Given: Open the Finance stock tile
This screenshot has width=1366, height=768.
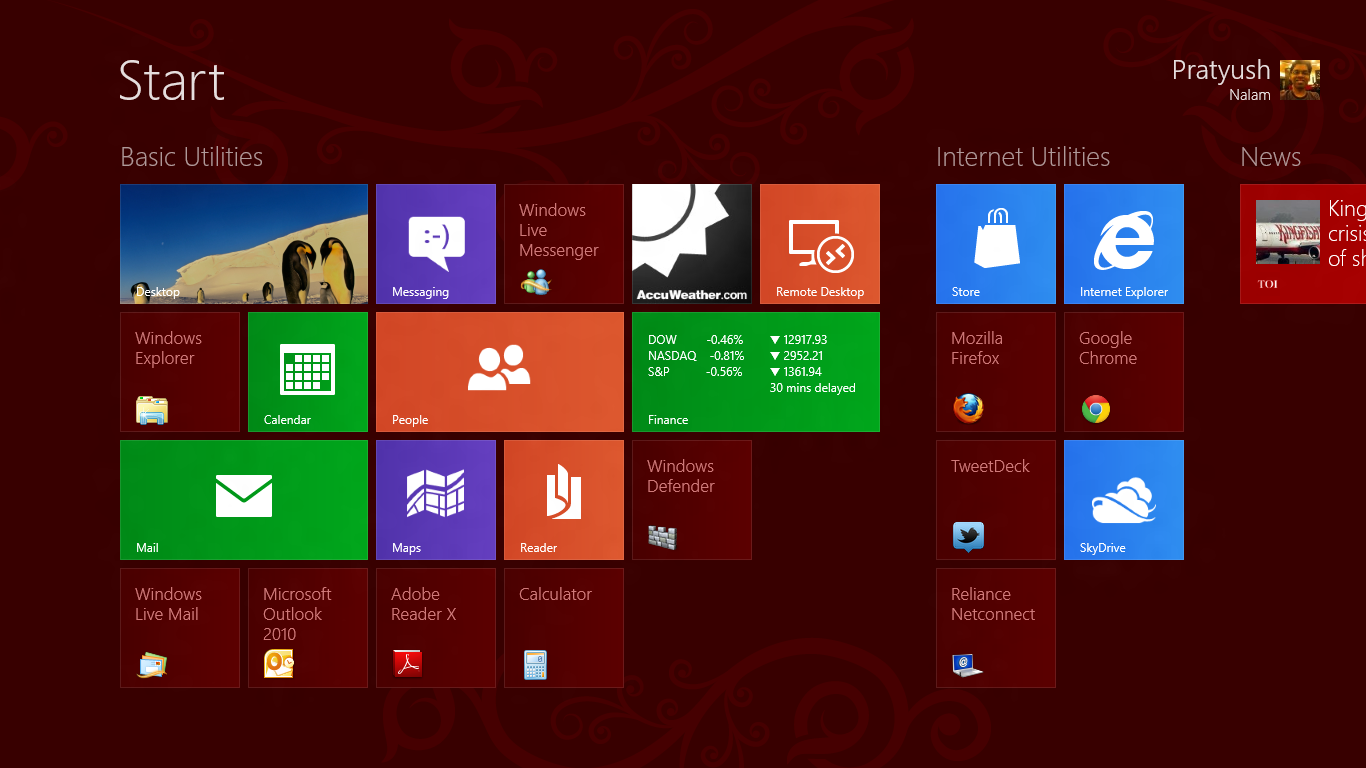Looking at the screenshot, I should [756, 372].
